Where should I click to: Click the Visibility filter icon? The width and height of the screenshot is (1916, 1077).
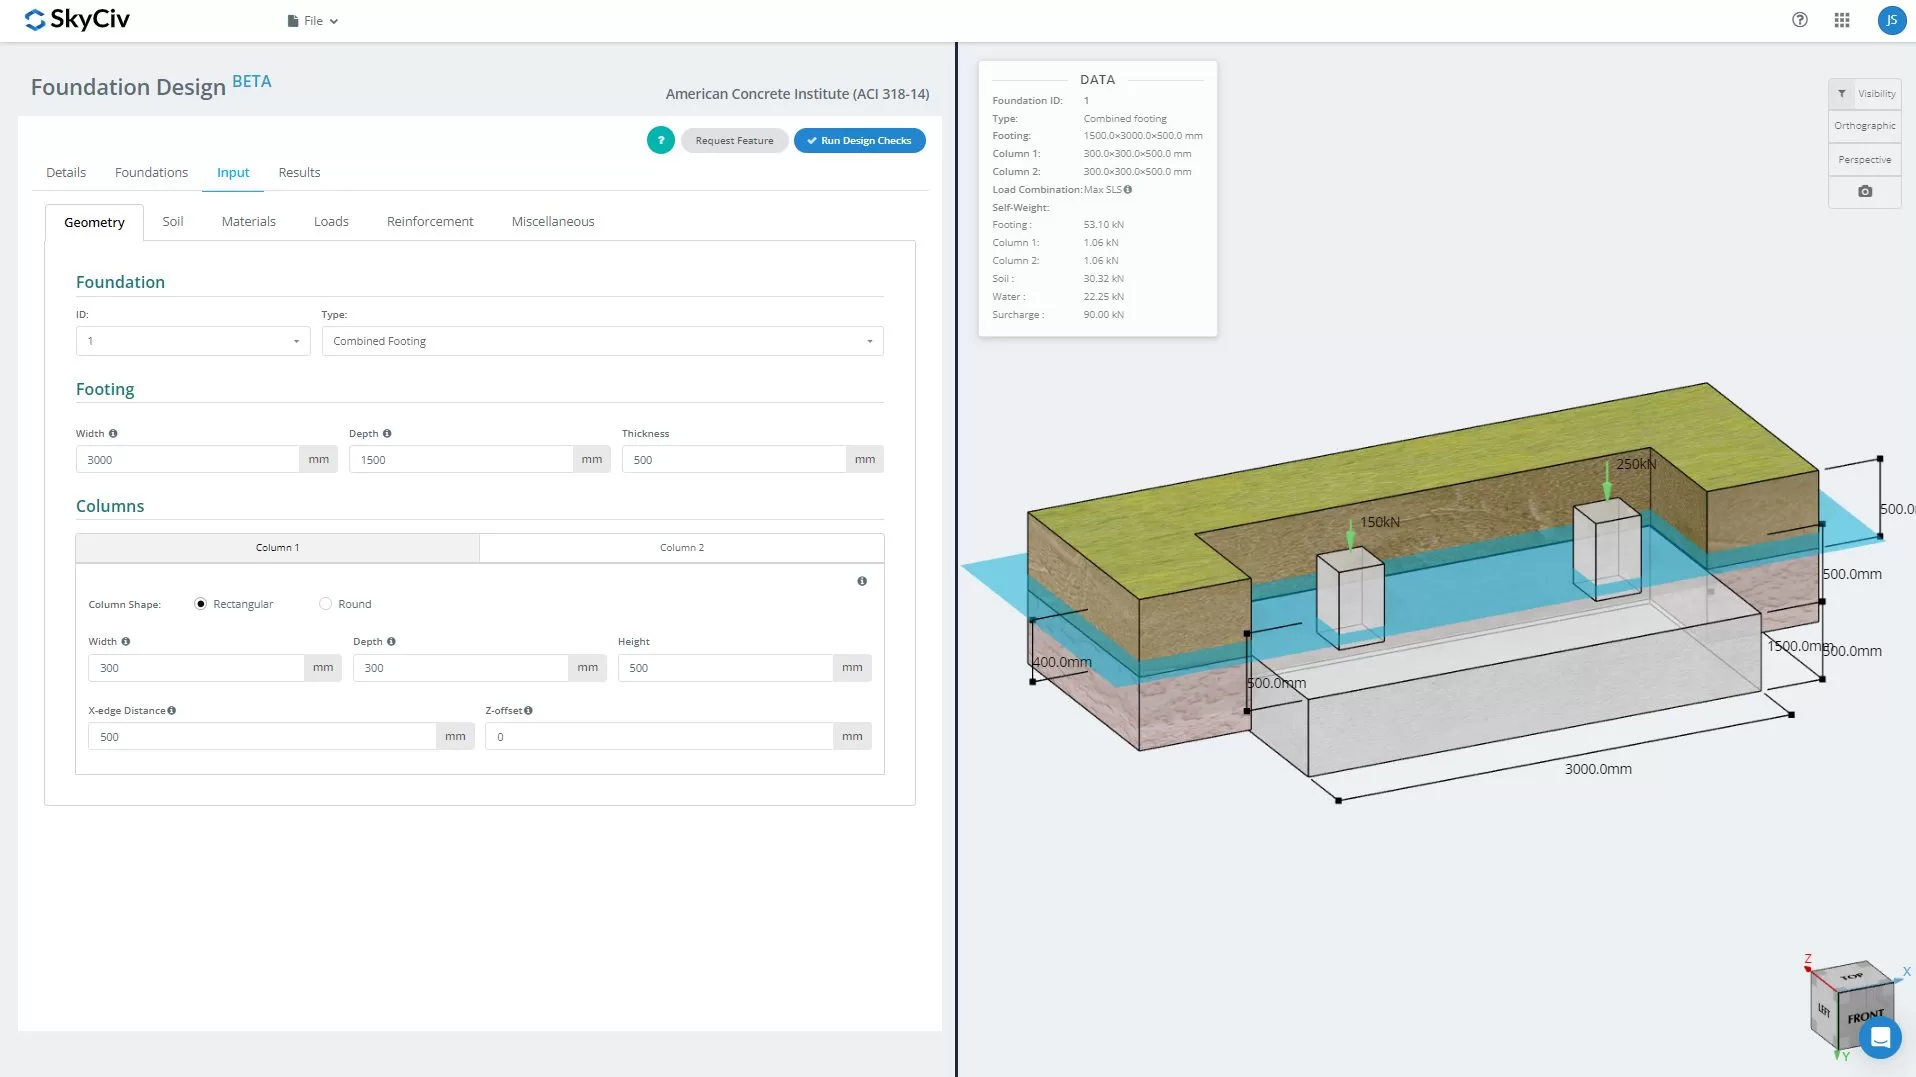point(1841,94)
